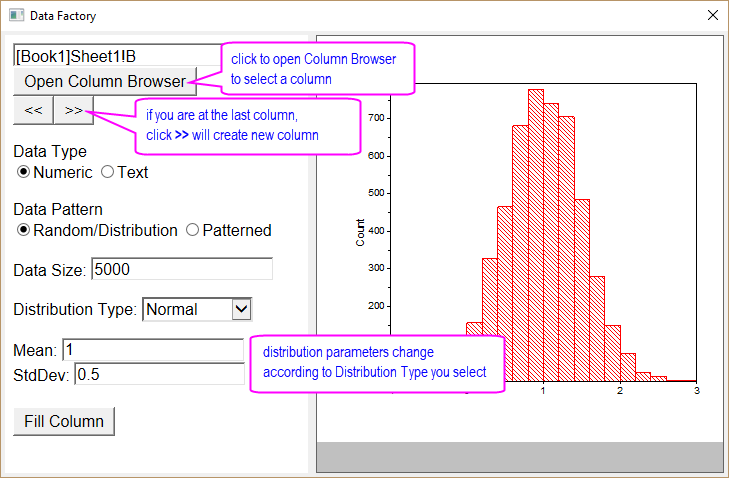The width and height of the screenshot is (729, 478).
Task: Close the Data Factory dialog
Action: click(712, 15)
